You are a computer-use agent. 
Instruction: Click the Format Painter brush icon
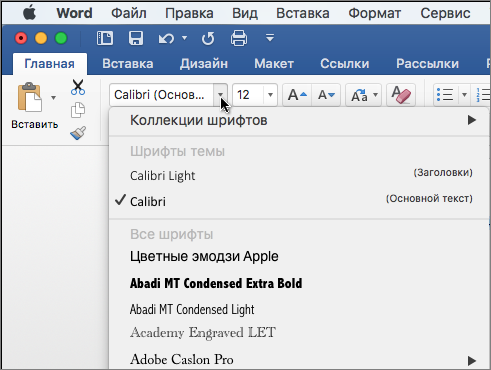78,133
